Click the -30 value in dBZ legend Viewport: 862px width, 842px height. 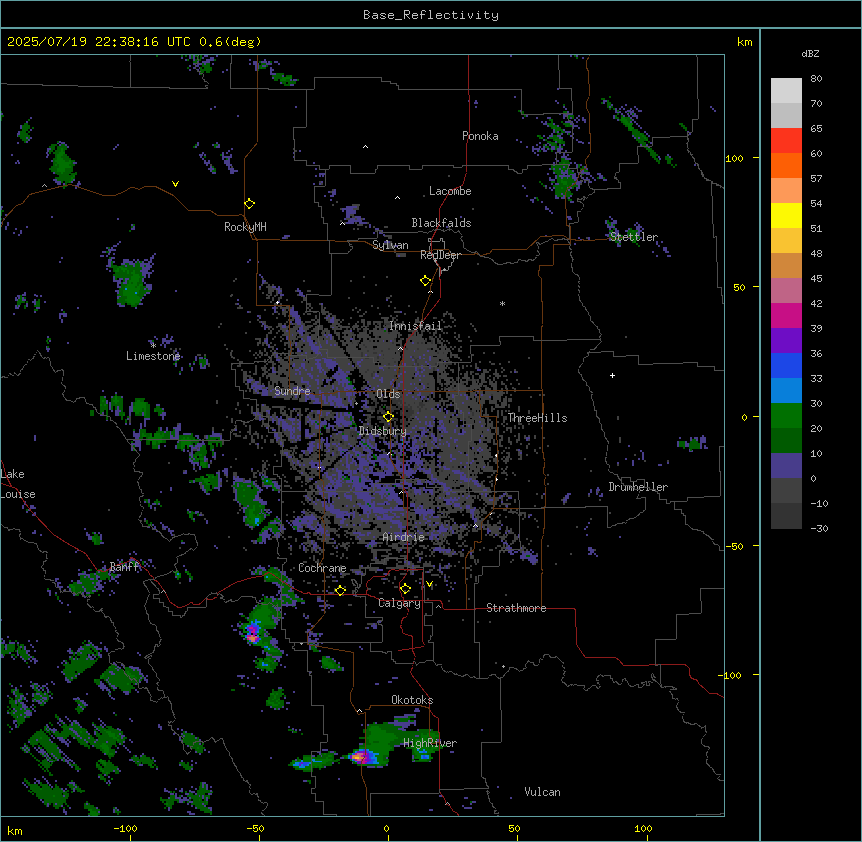(819, 528)
